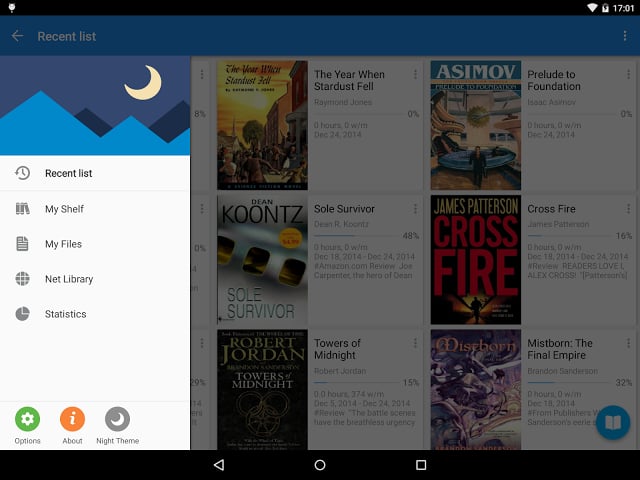Open Recent list from the drawer
Screen dimensions: 640x480
68,174
